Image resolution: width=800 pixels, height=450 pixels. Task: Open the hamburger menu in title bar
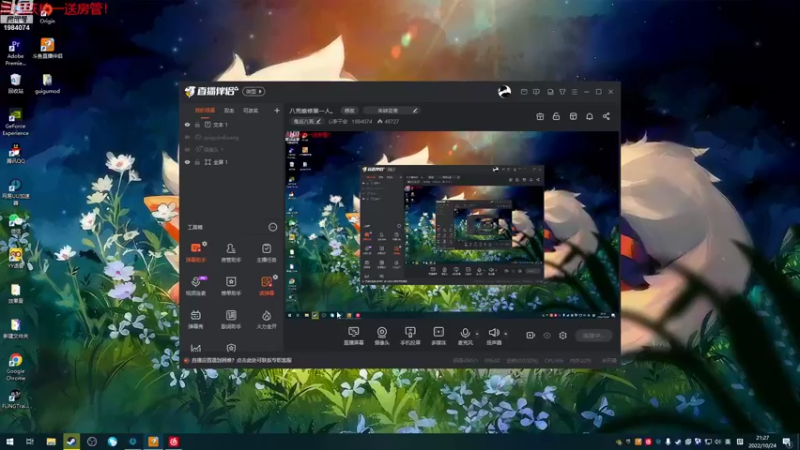(574, 92)
